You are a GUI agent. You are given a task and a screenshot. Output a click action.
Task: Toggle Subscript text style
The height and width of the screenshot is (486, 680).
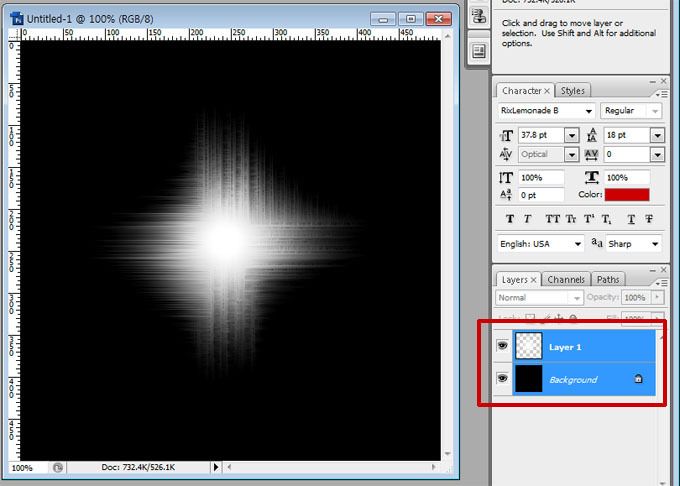point(607,219)
